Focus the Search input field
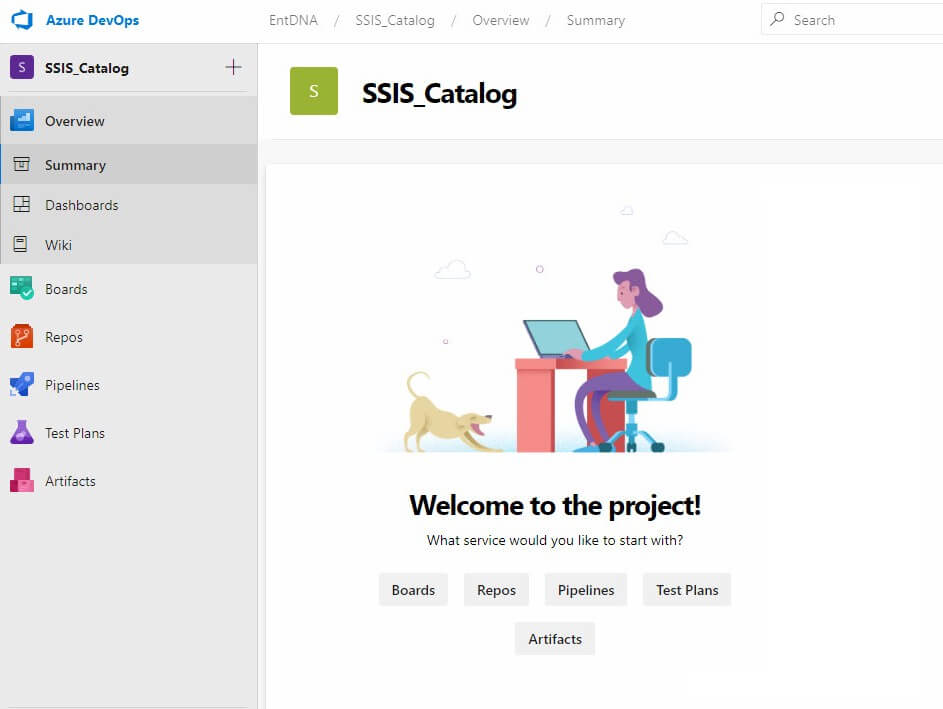The height and width of the screenshot is (709, 943). pos(852,20)
